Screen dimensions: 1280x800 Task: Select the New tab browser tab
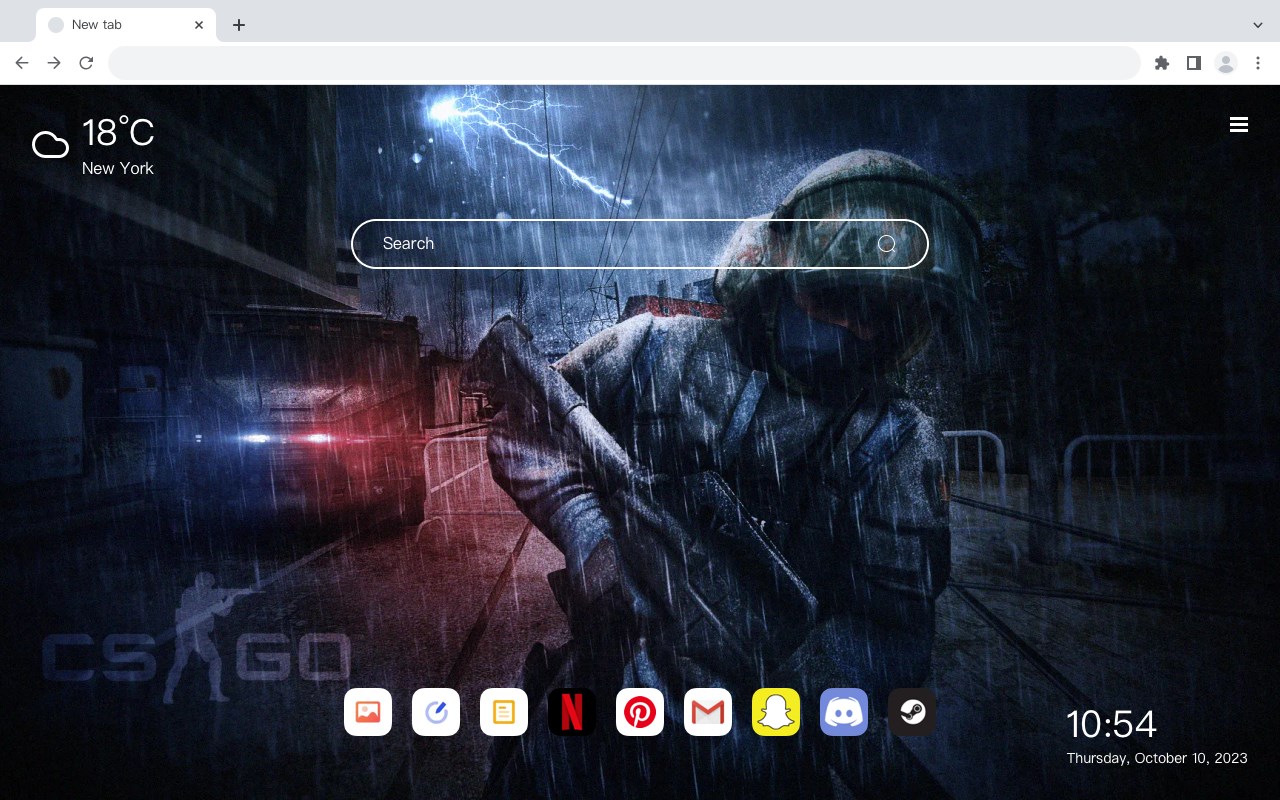(126, 25)
